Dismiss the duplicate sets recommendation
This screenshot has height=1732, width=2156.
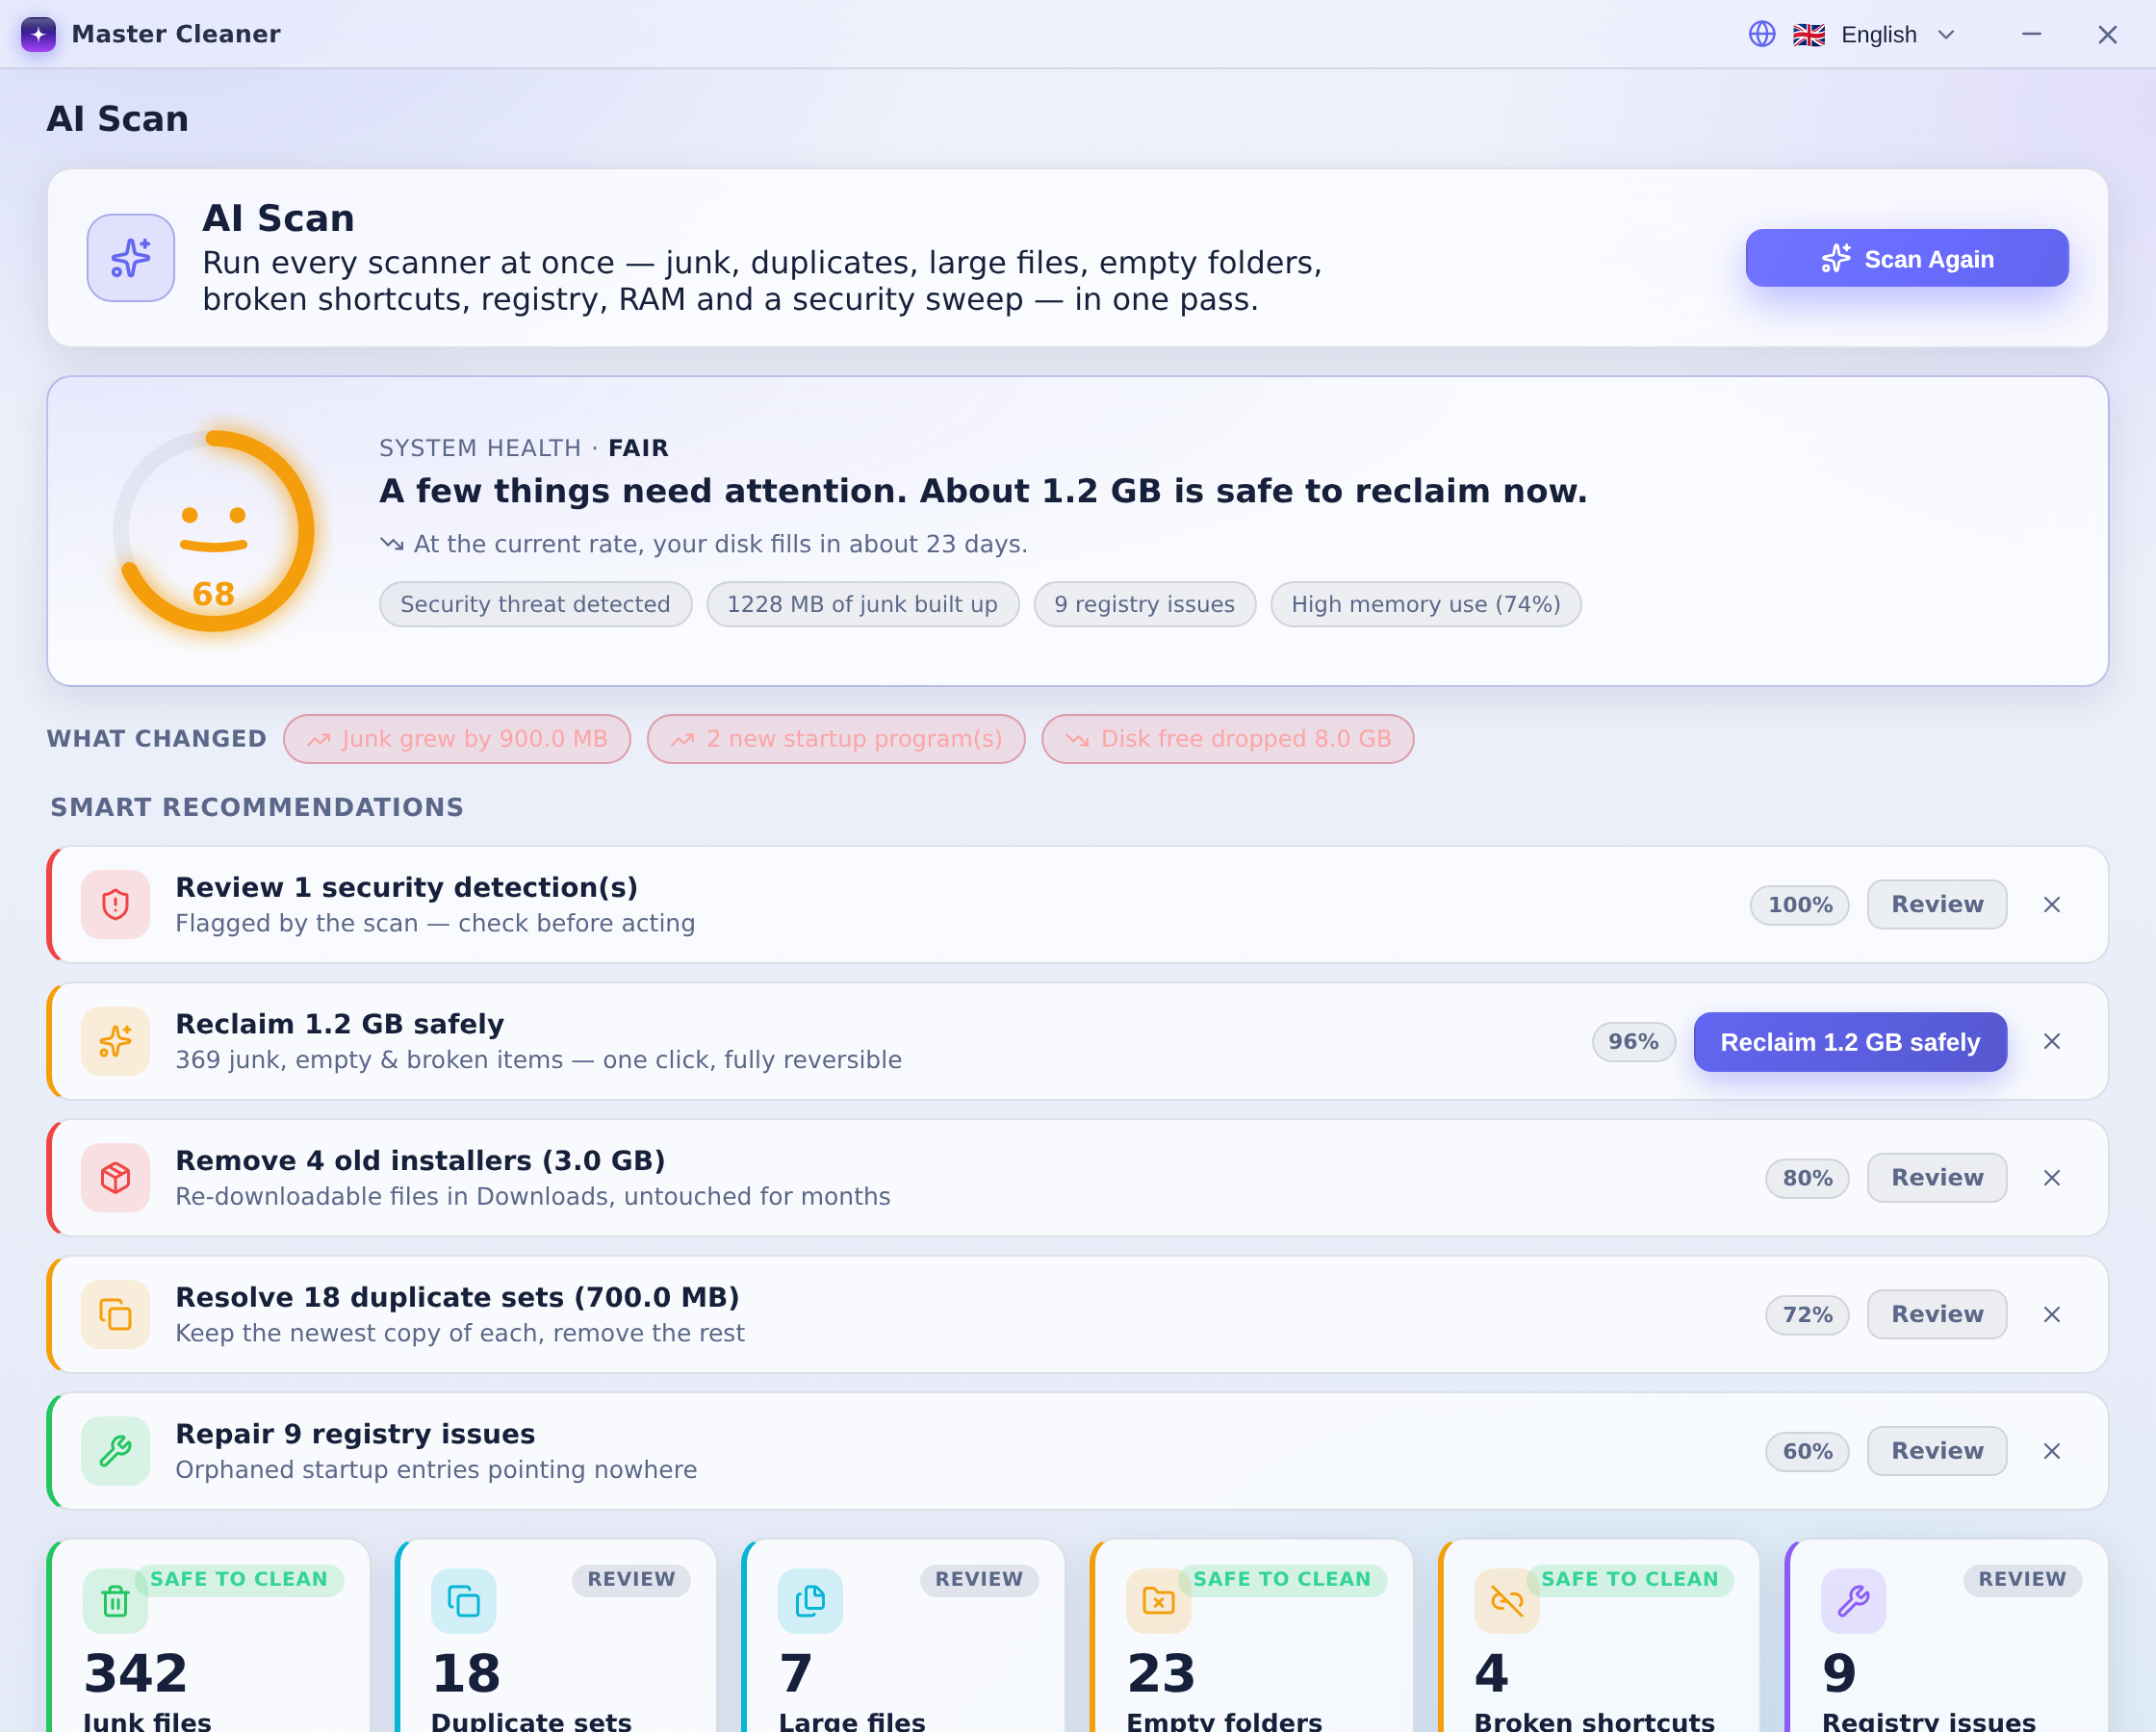click(x=2052, y=1315)
